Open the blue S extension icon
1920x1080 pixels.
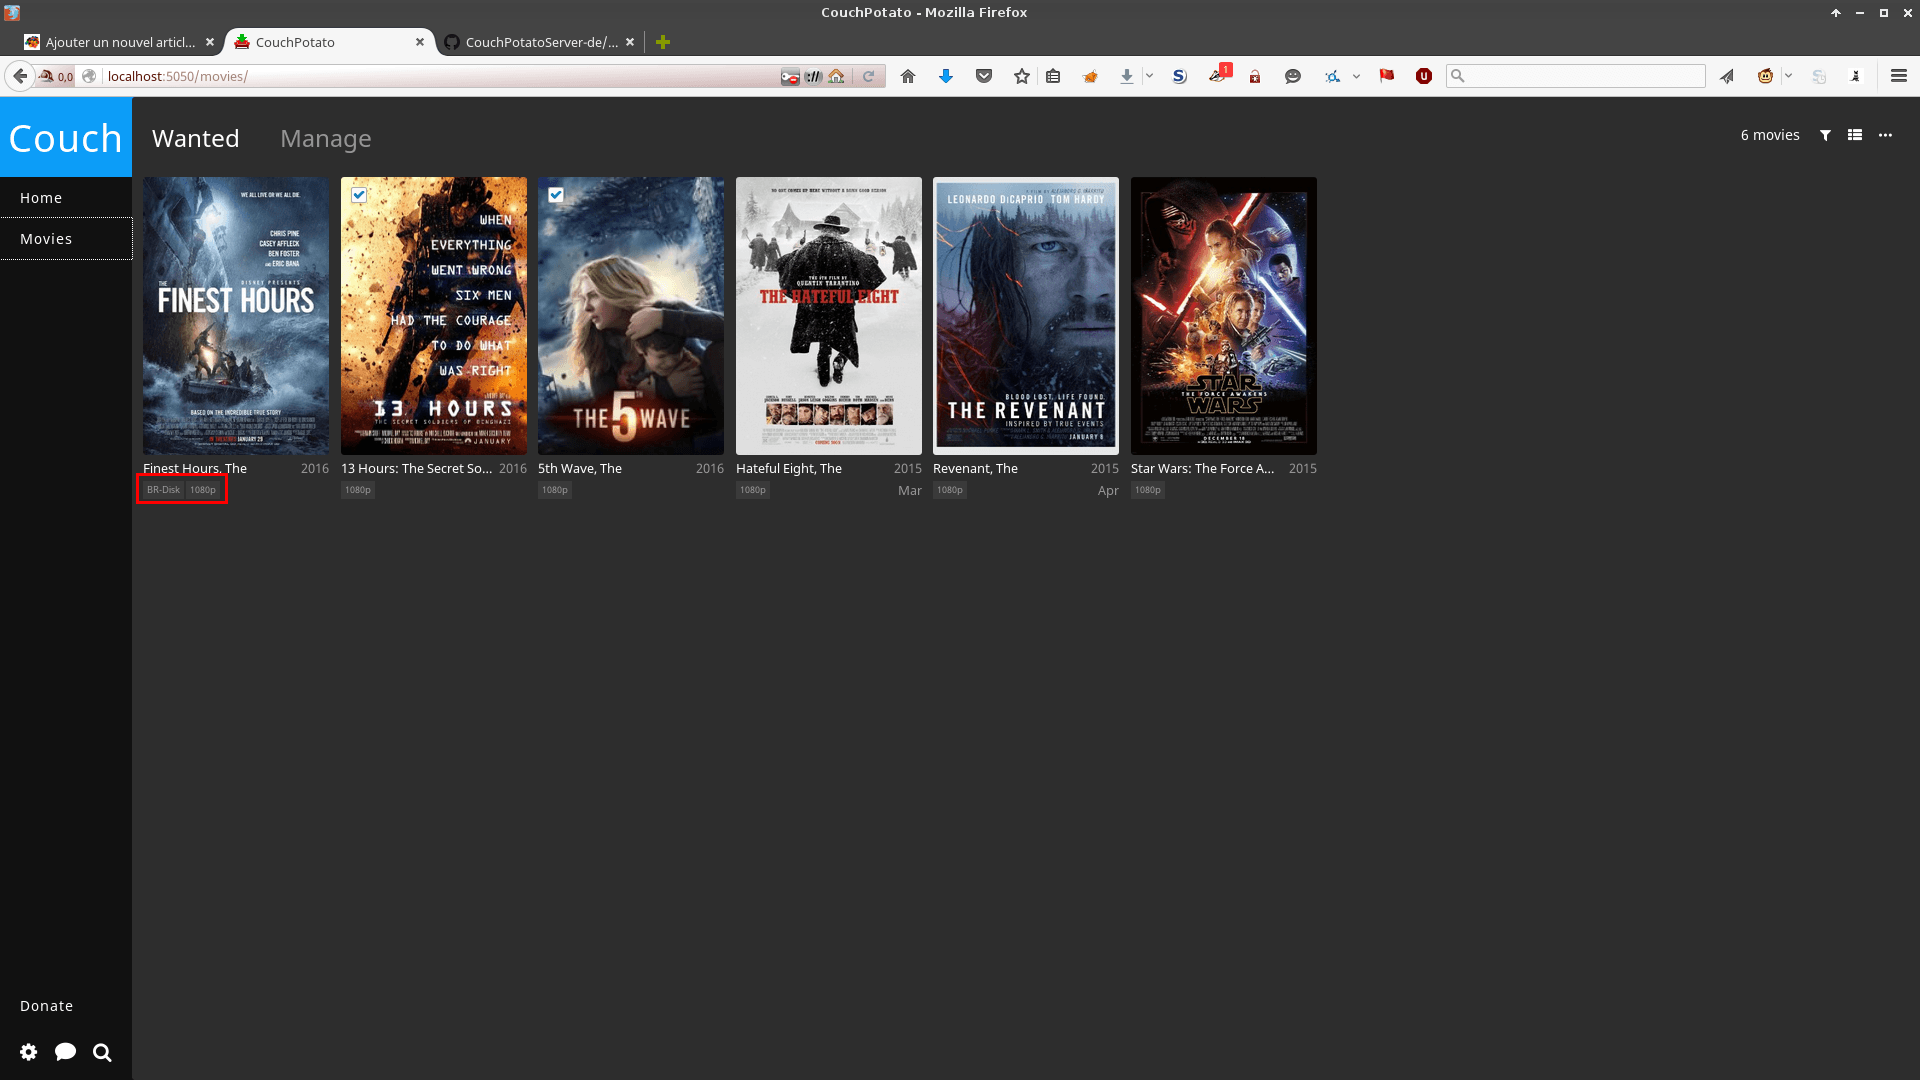click(1180, 76)
